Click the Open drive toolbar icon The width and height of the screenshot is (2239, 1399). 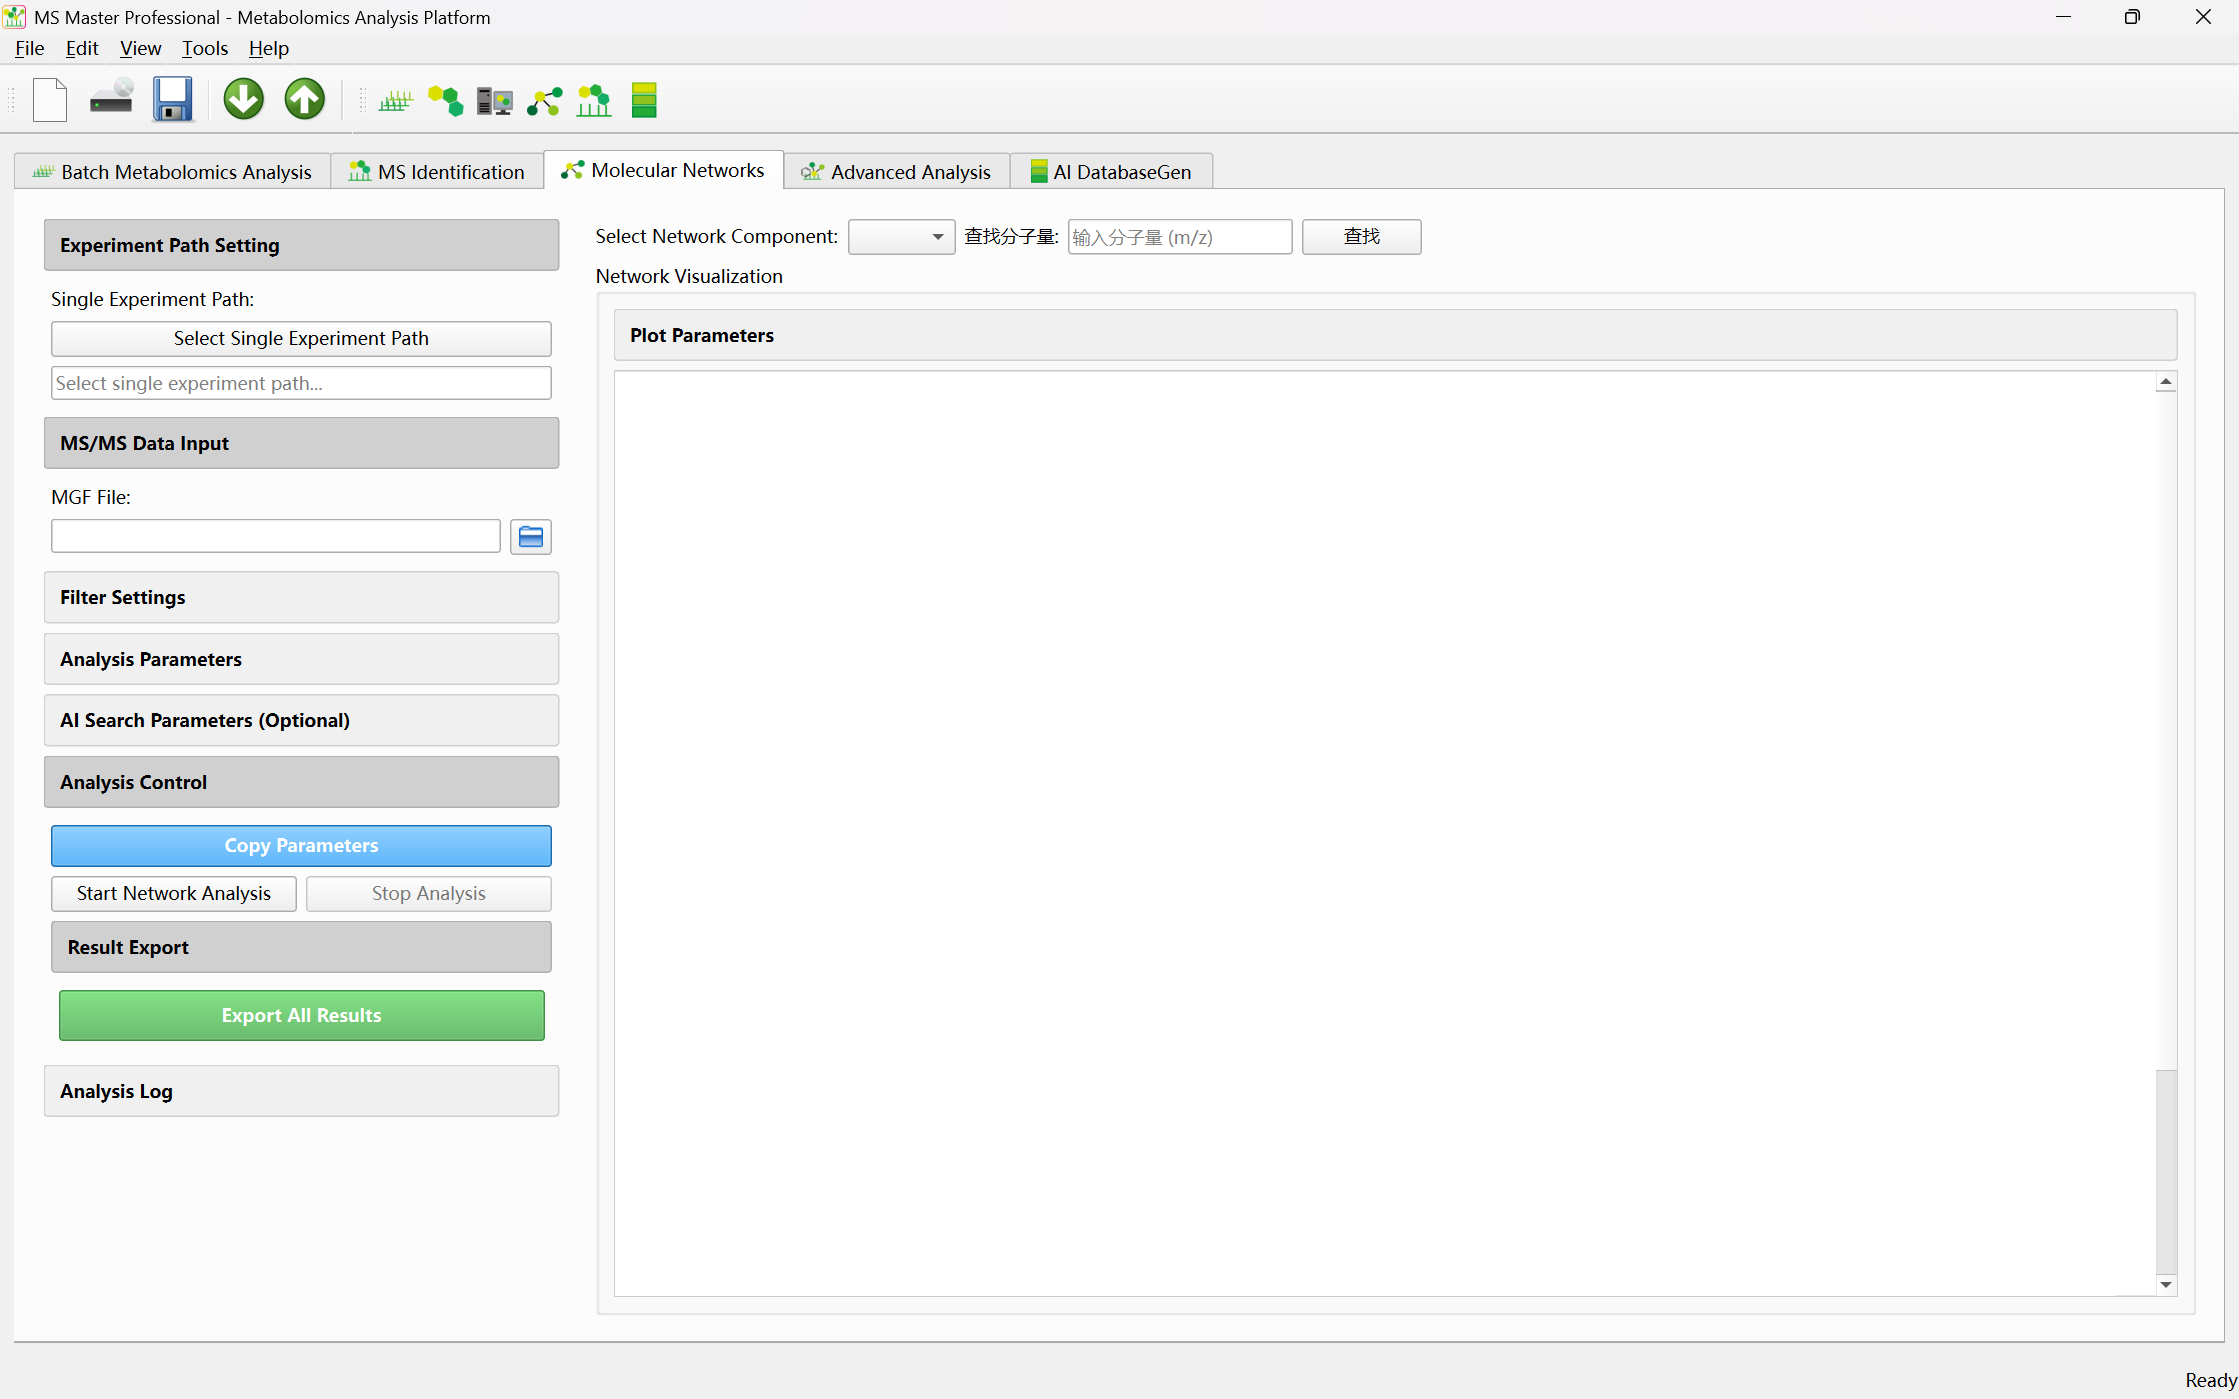[x=111, y=100]
